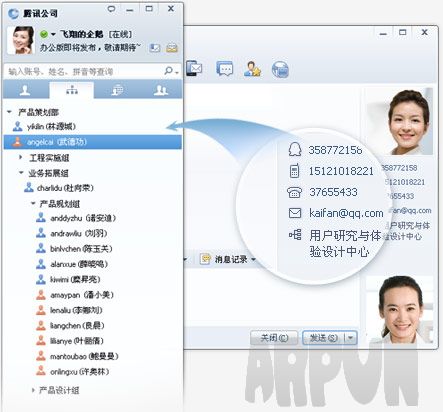The image size is (443, 412).
Task: Switch to the chat bubble conversations tab
Action: point(116,90)
